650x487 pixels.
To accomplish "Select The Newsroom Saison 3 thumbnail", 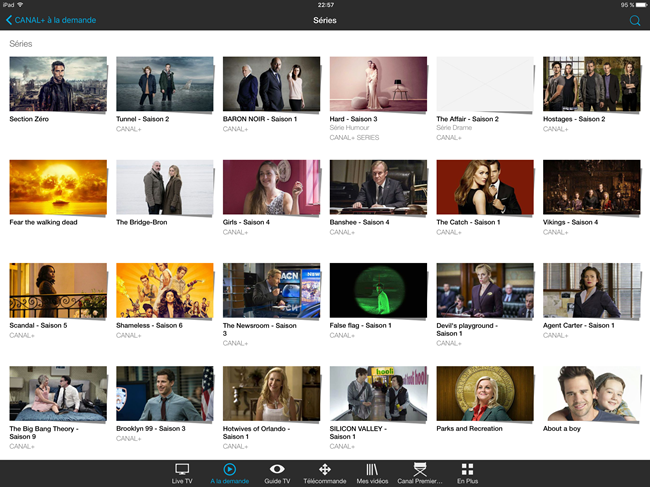I will coord(272,291).
